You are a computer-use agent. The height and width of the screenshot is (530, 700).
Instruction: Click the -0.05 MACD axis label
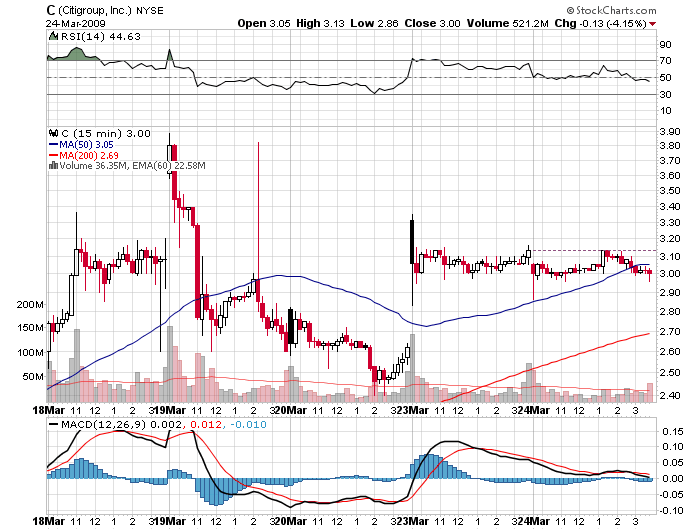click(670, 494)
